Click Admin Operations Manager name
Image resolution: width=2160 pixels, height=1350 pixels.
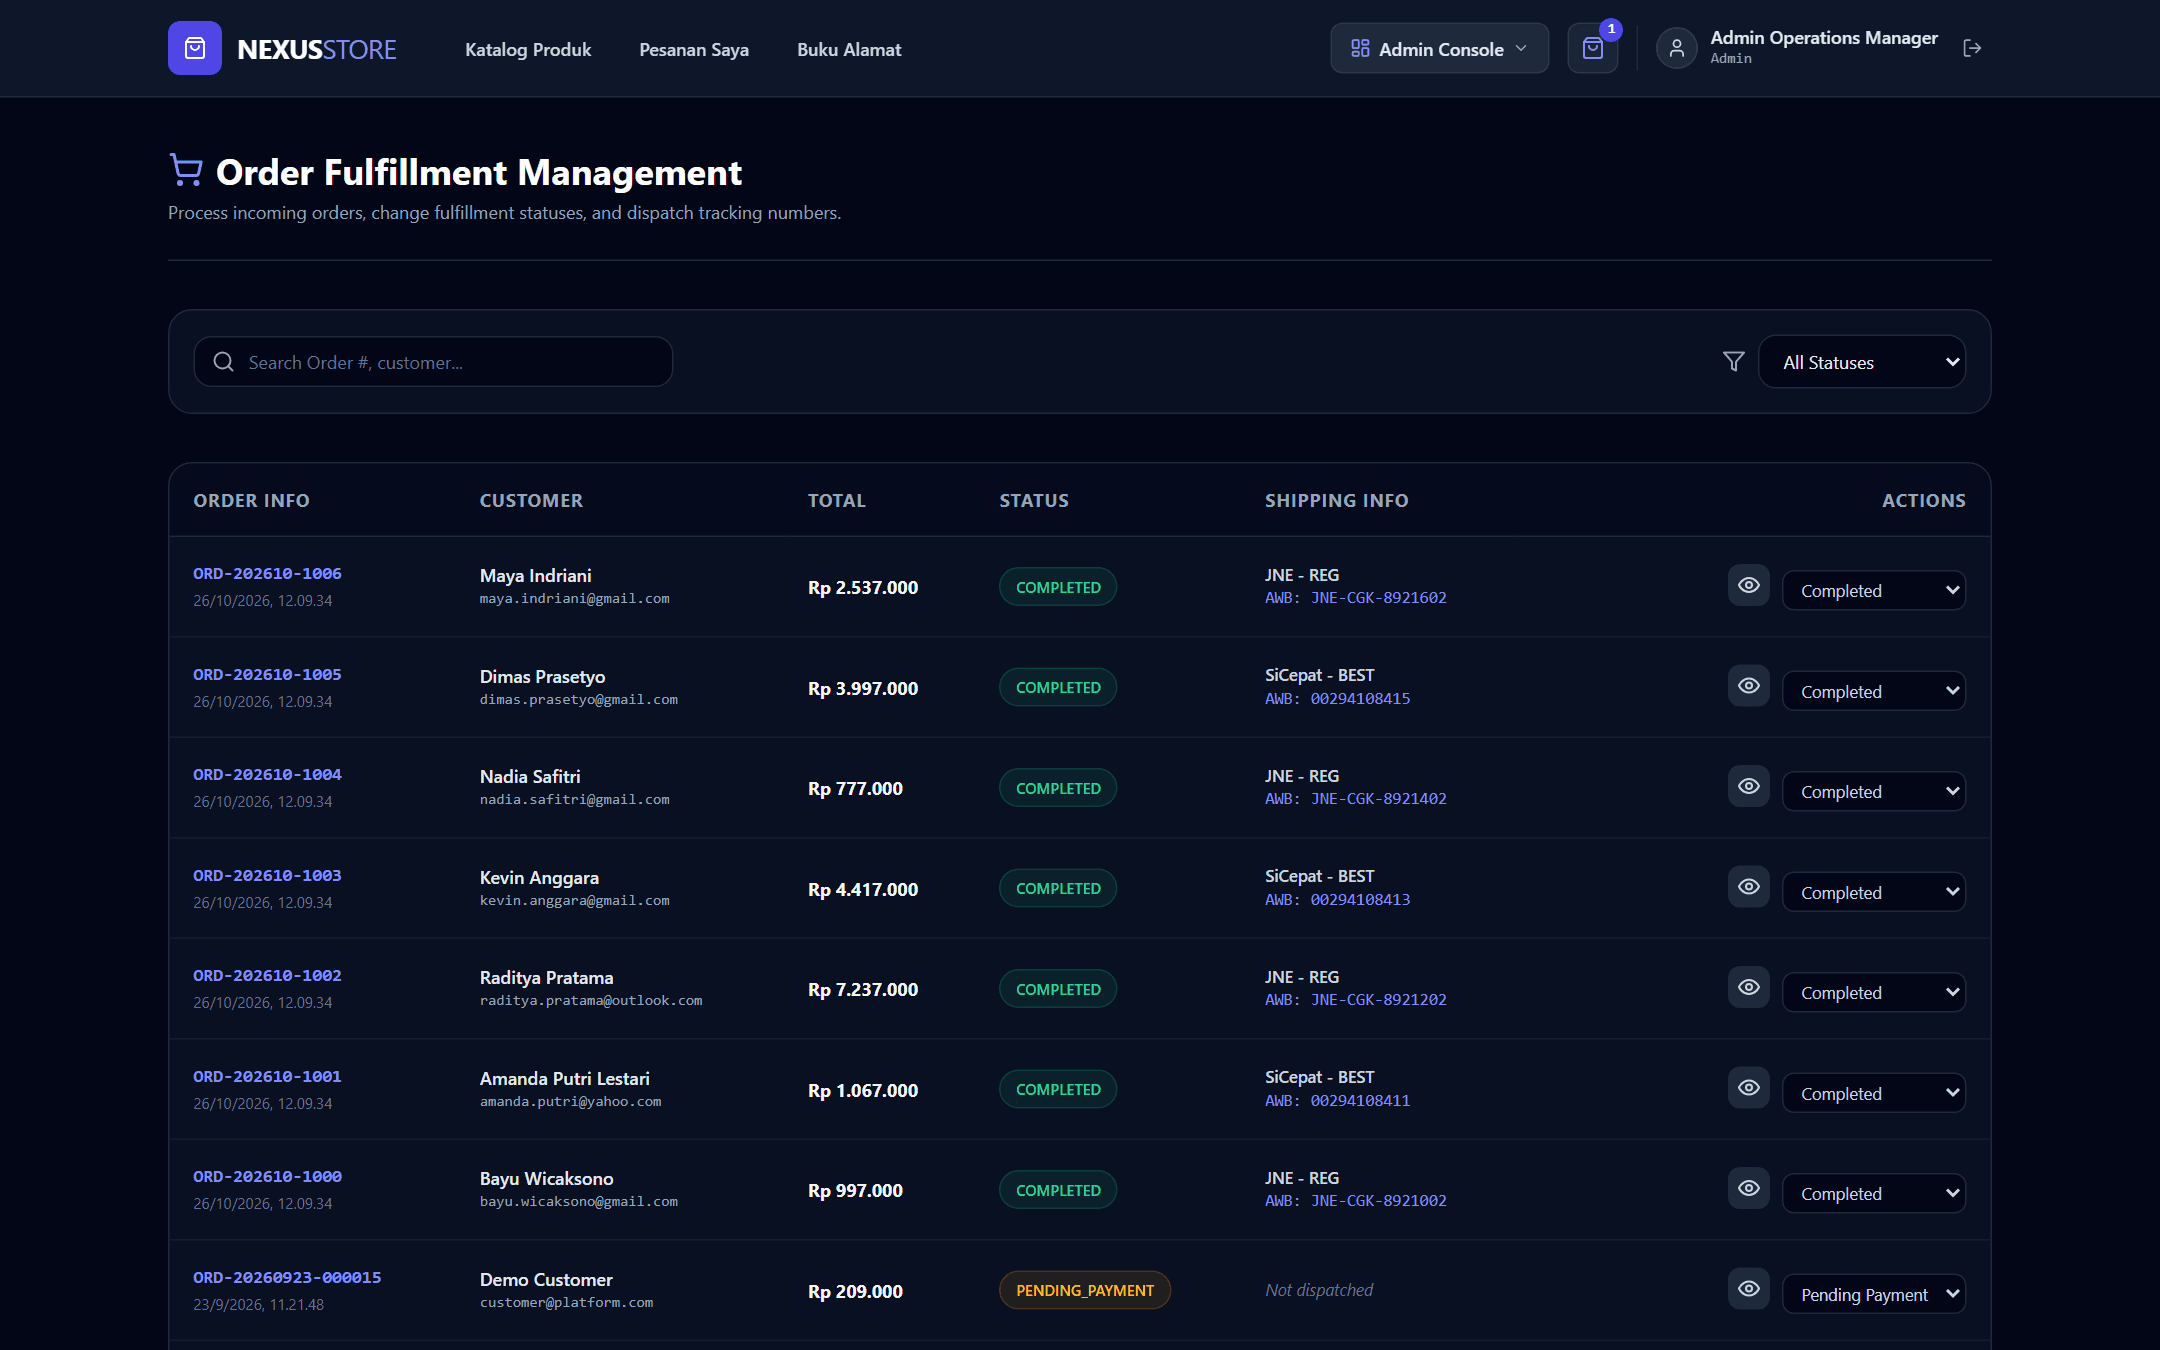coord(1823,37)
